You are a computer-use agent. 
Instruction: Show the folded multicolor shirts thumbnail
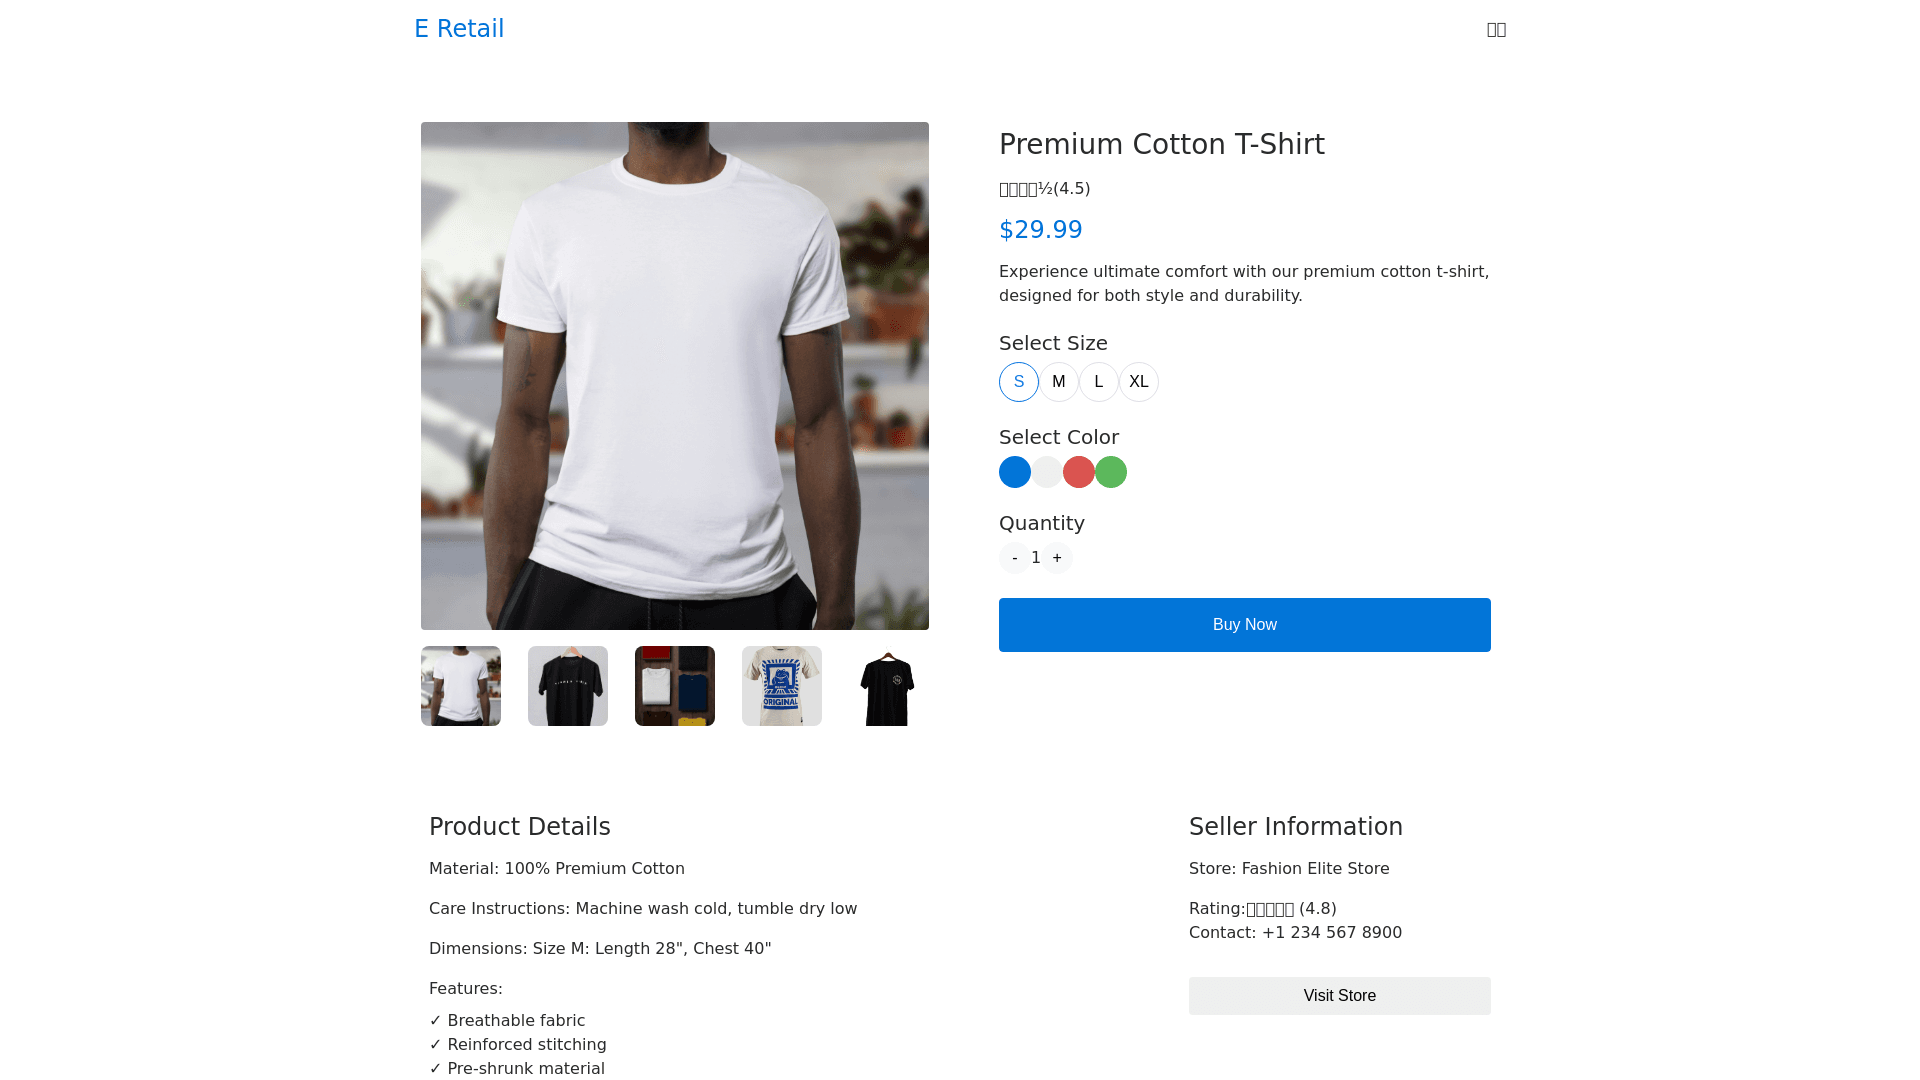pos(675,686)
